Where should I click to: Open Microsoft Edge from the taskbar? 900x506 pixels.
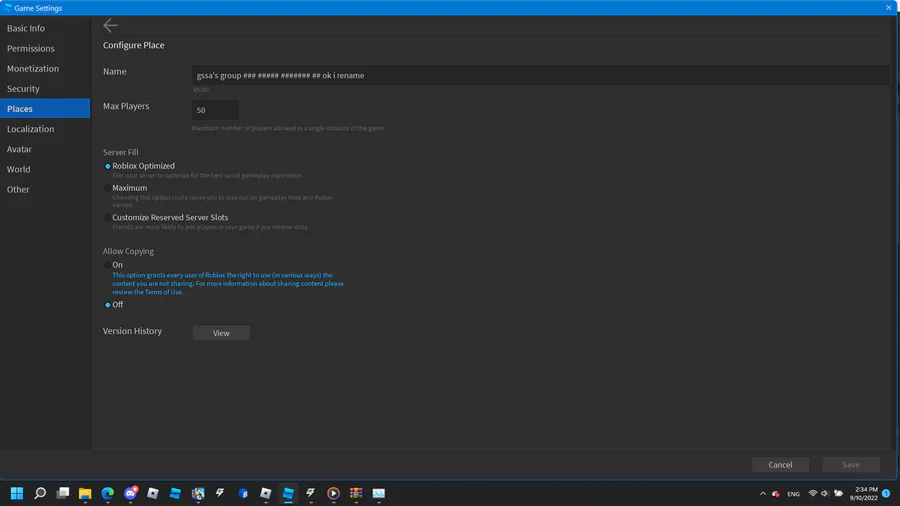click(107, 493)
